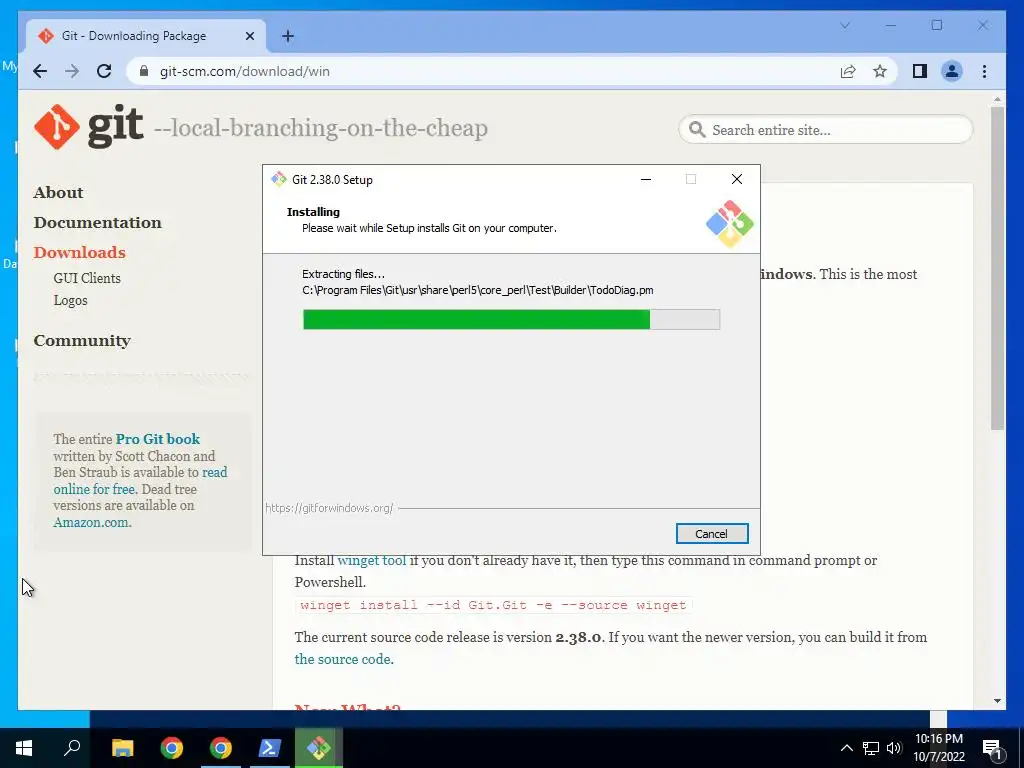This screenshot has height=768, width=1024.
Task: Minimize the Chrome window
Action: pos(891,25)
